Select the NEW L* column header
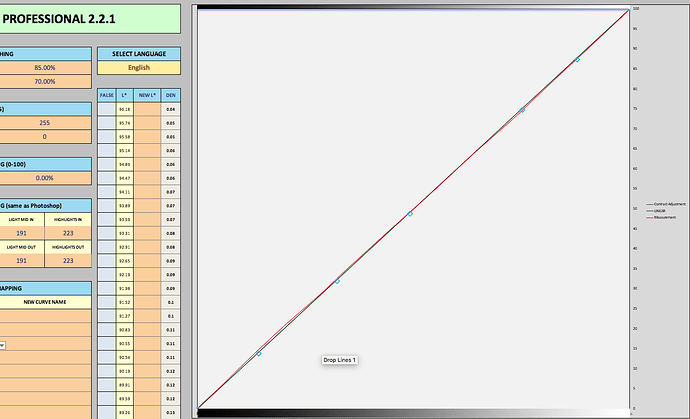This screenshot has width=690, height=419. (x=147, y=94)
